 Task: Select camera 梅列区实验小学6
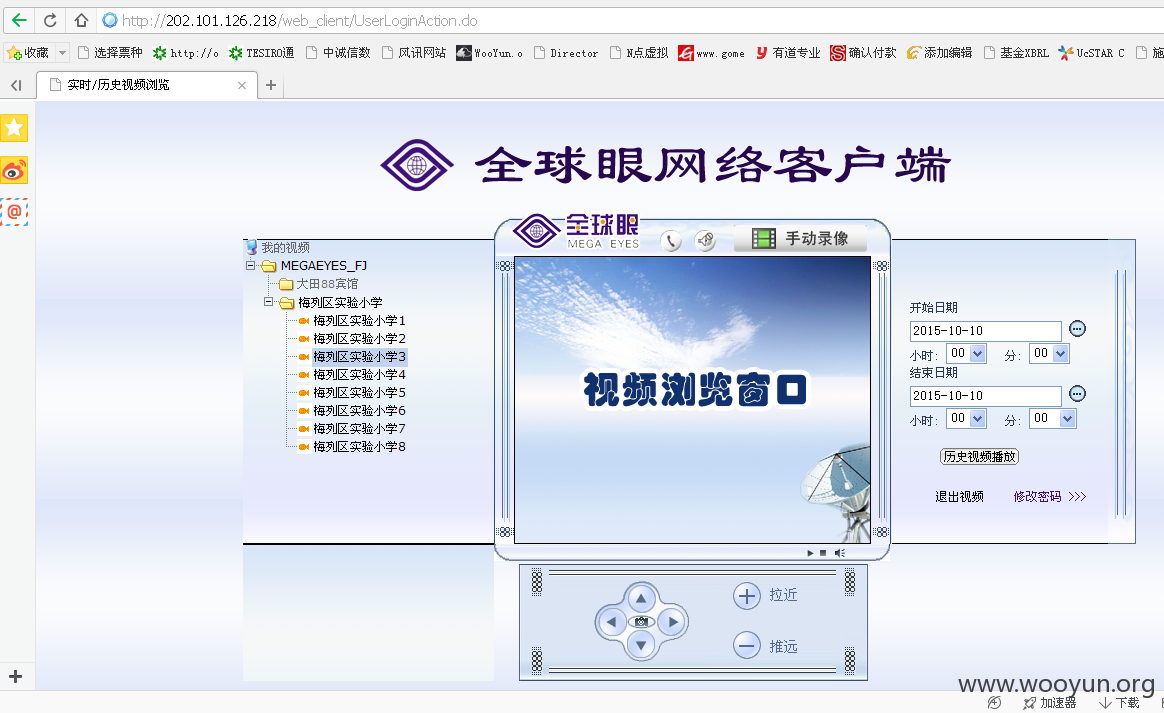point(359,410)
